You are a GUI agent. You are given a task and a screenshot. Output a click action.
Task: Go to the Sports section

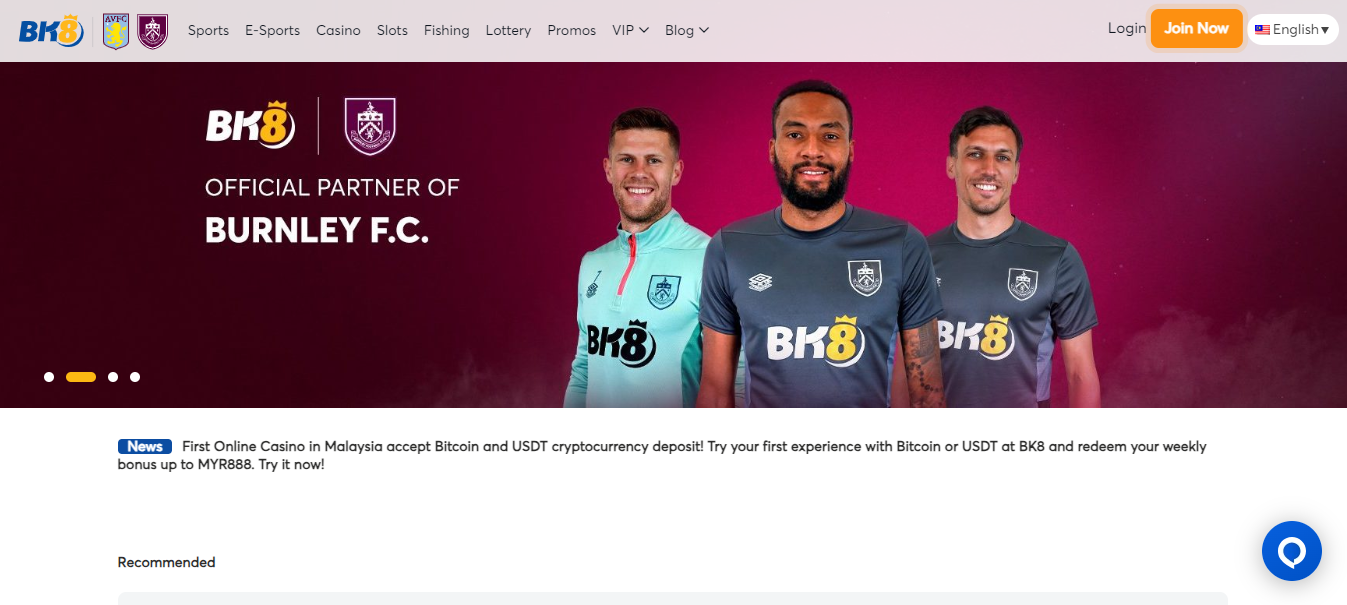(x=208, y=30)
